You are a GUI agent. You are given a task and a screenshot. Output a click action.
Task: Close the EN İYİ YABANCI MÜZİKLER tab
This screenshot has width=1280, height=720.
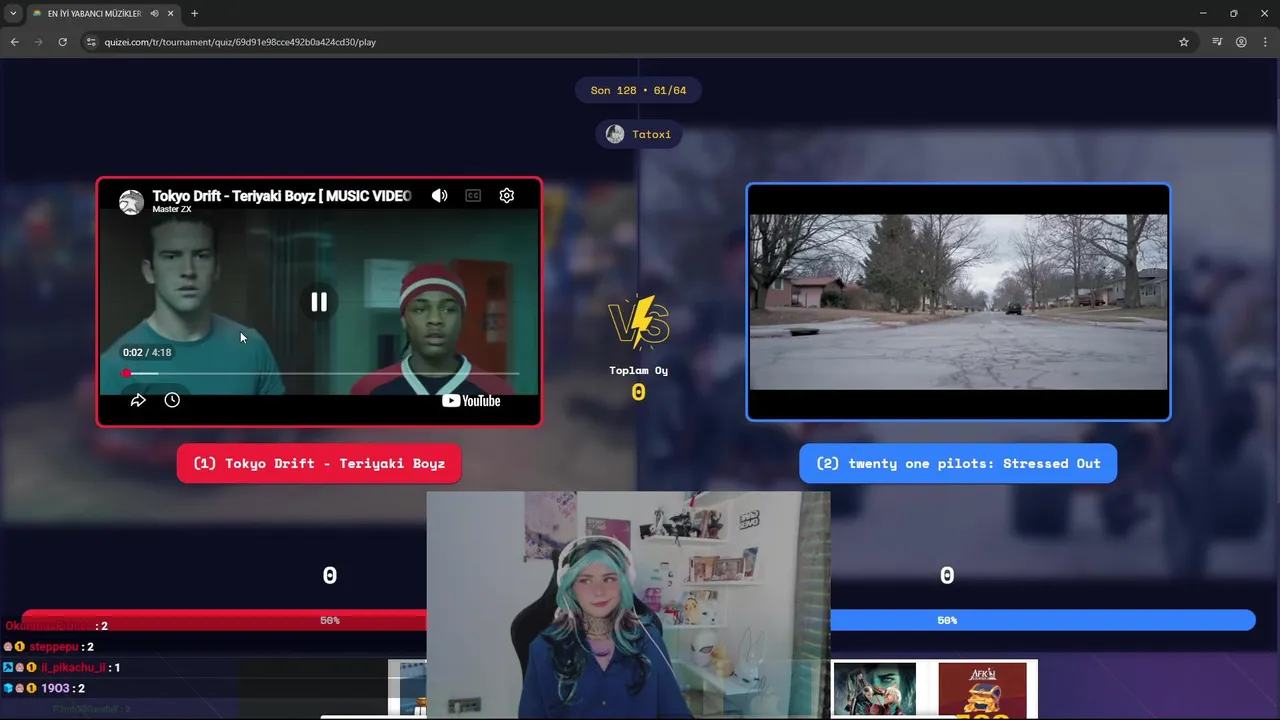171,13
